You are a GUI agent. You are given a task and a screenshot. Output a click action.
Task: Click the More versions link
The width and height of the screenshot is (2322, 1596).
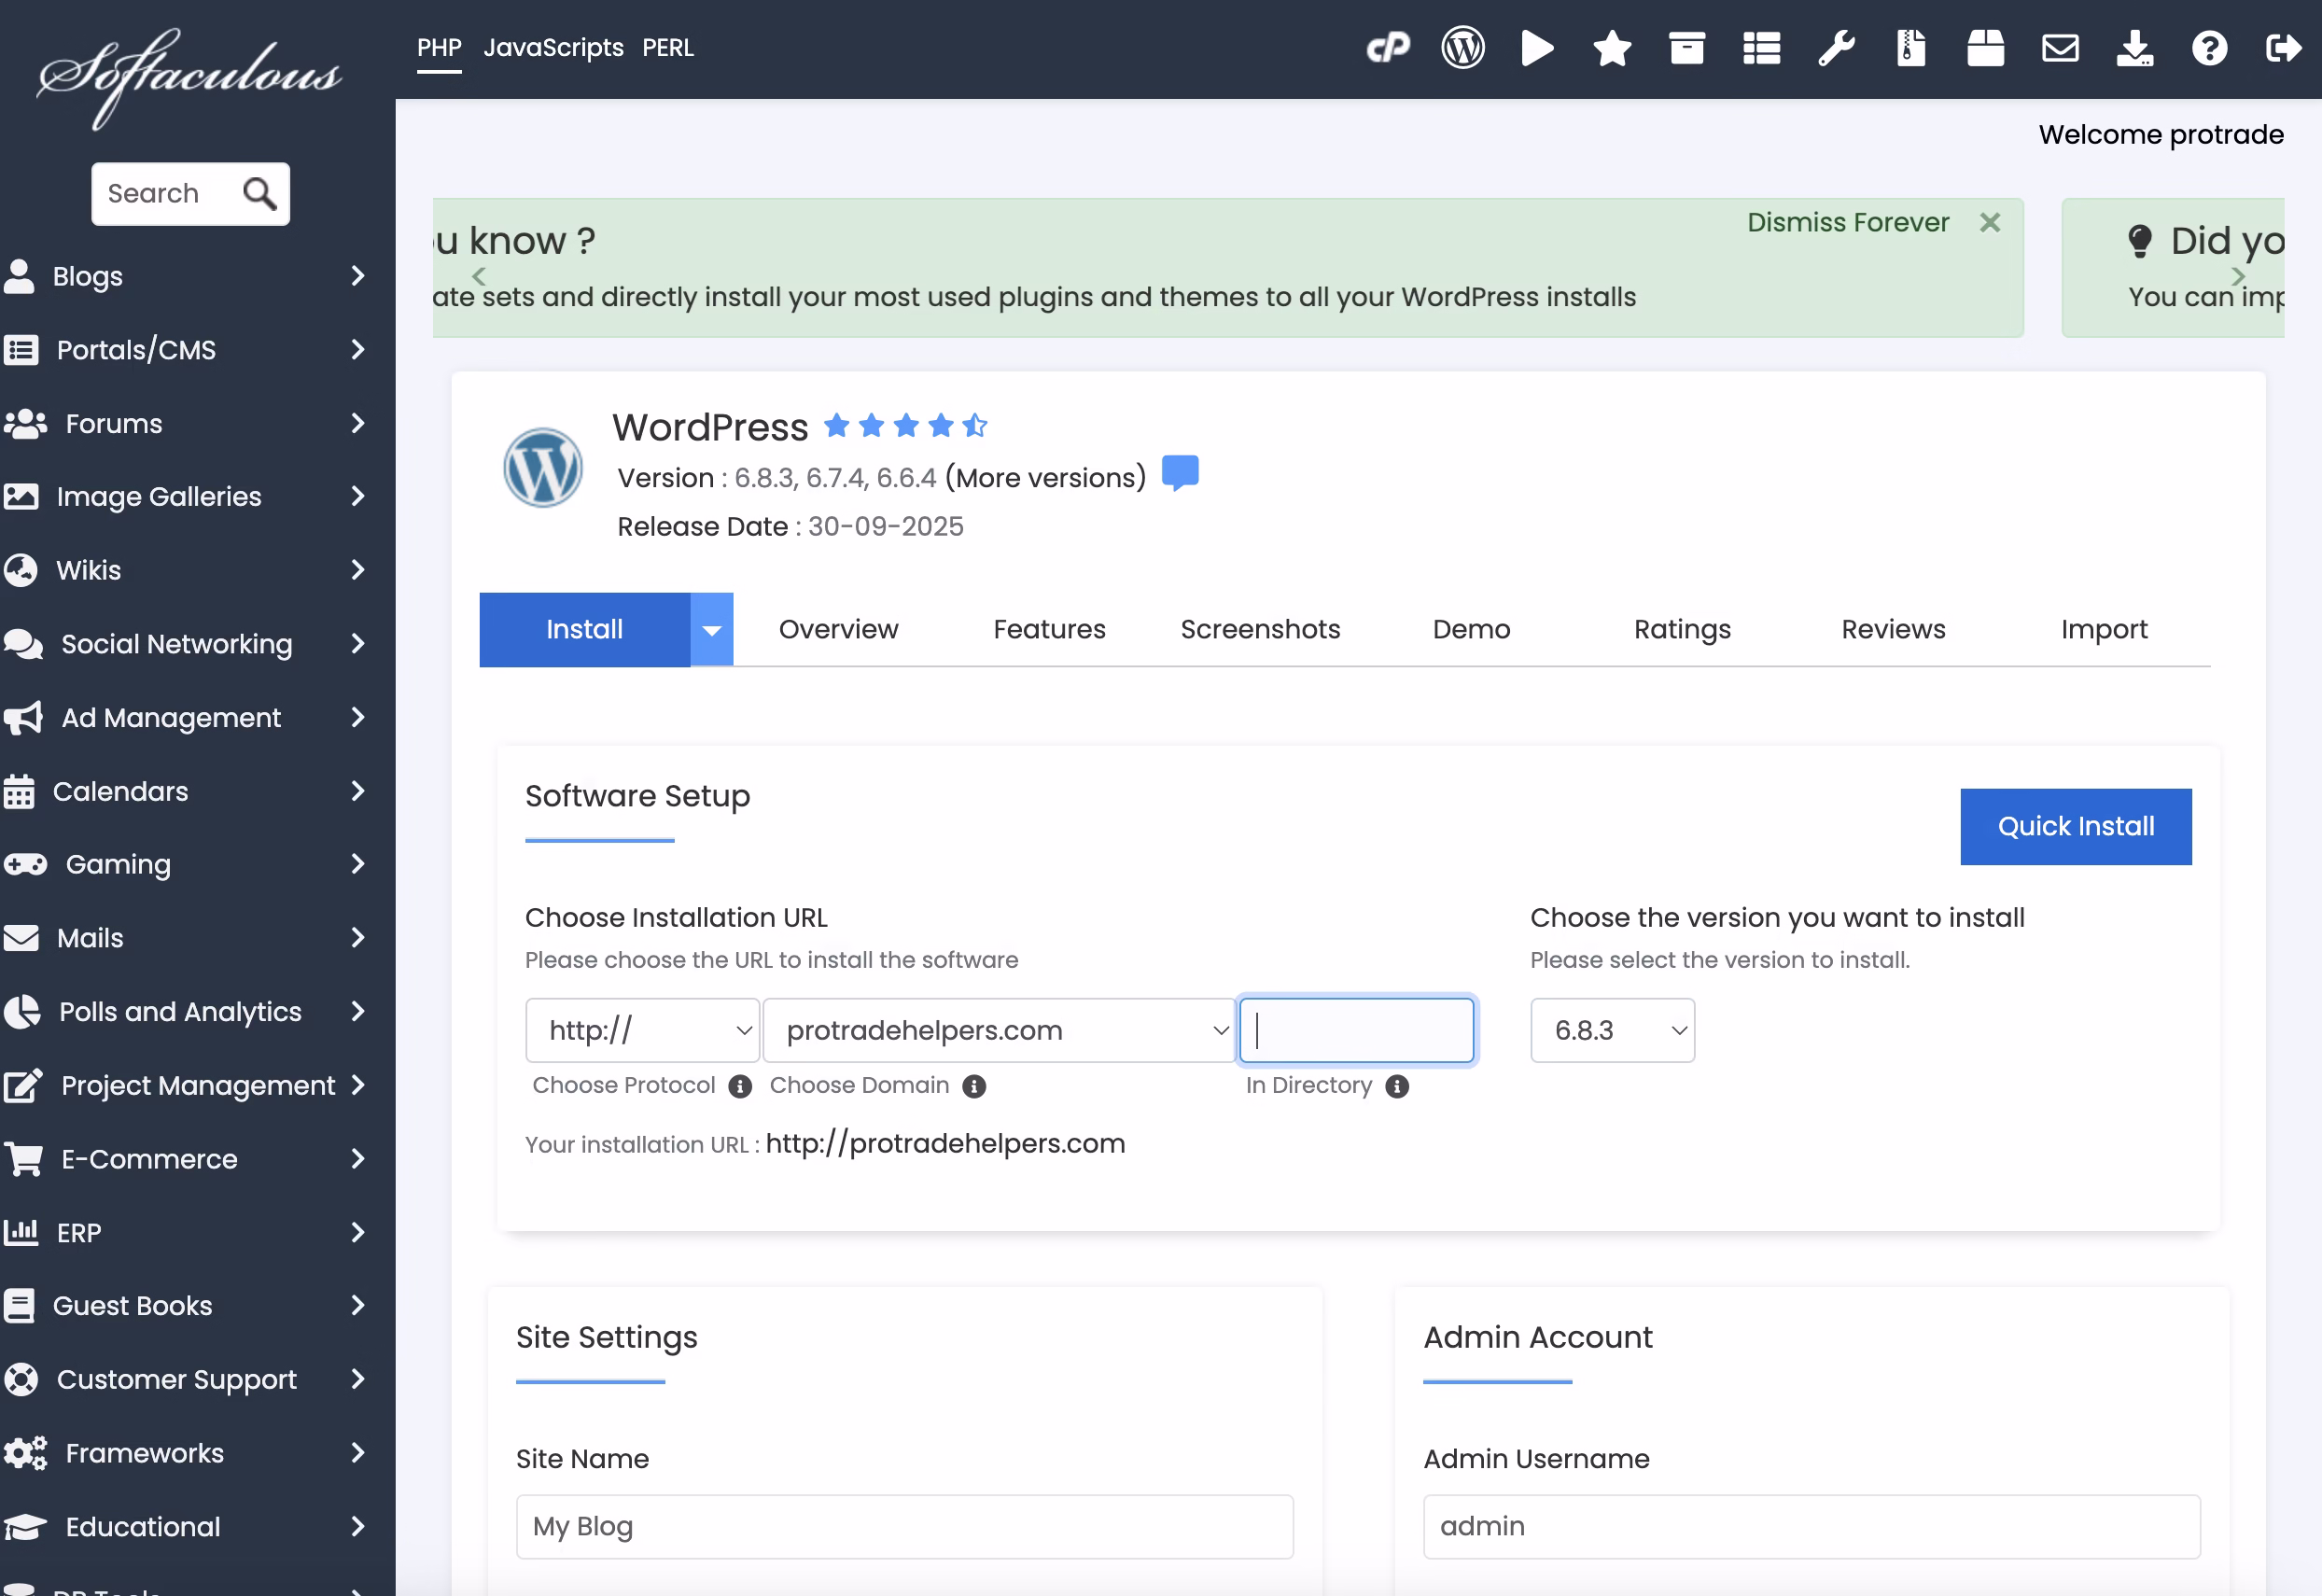coord(1046,478)
